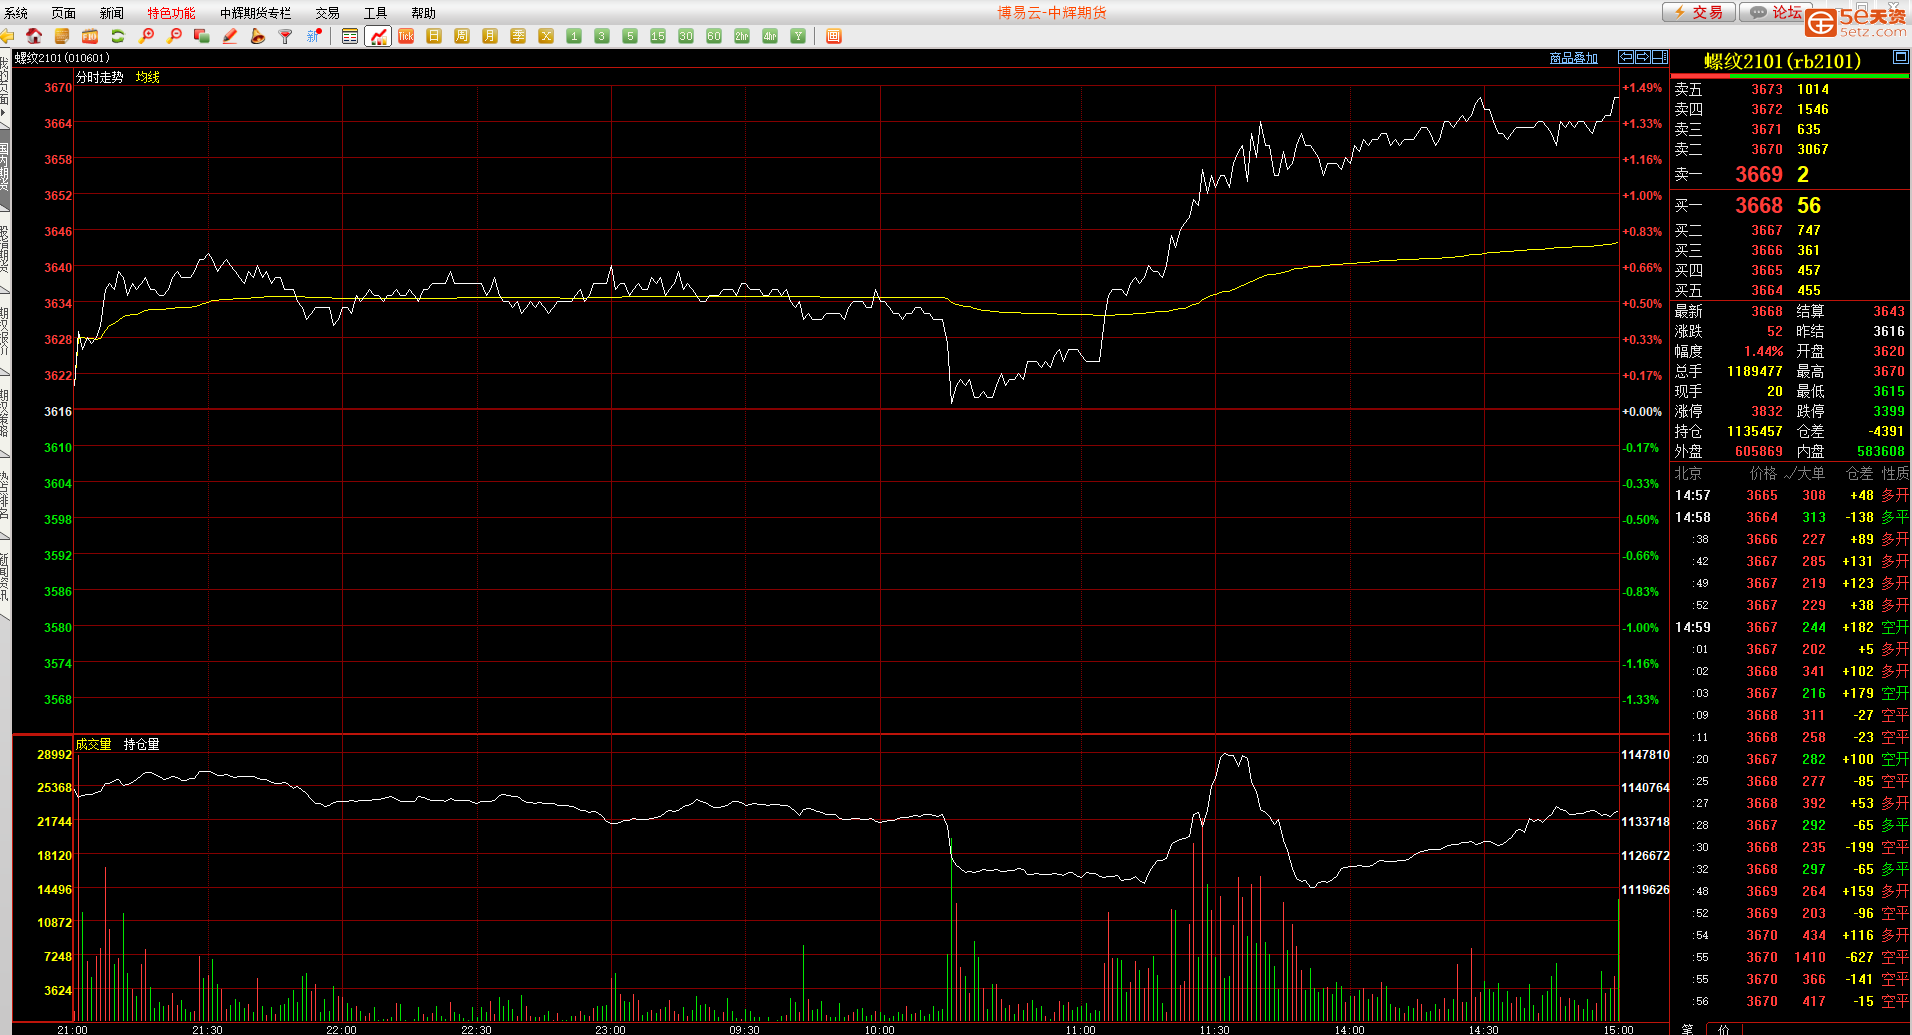Zoom in with the plus magnifier

146,36
